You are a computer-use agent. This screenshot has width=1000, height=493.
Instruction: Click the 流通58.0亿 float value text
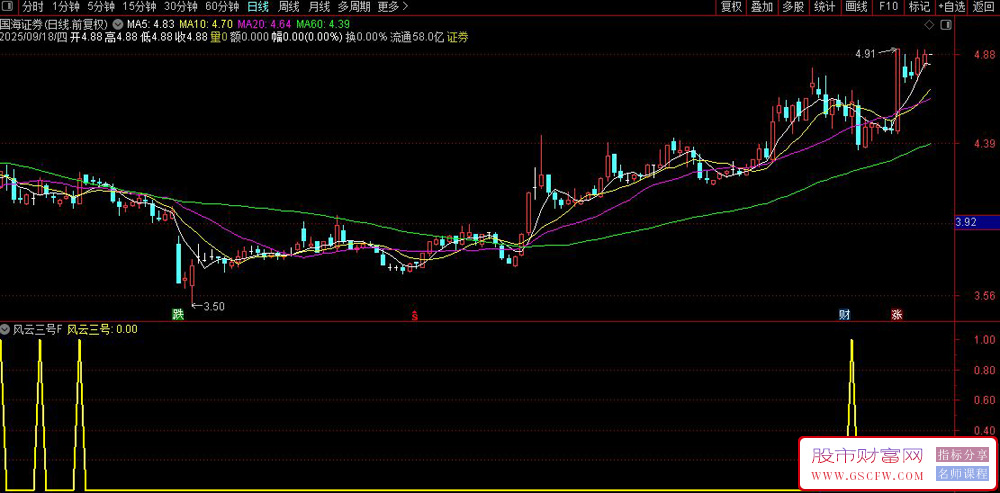[416, 37]
